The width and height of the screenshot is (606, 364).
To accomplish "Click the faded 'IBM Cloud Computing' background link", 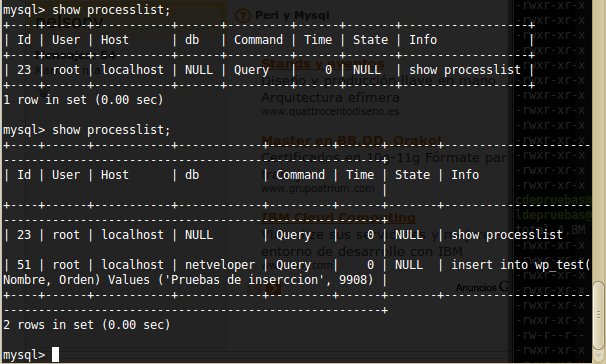I will point(338,217).
